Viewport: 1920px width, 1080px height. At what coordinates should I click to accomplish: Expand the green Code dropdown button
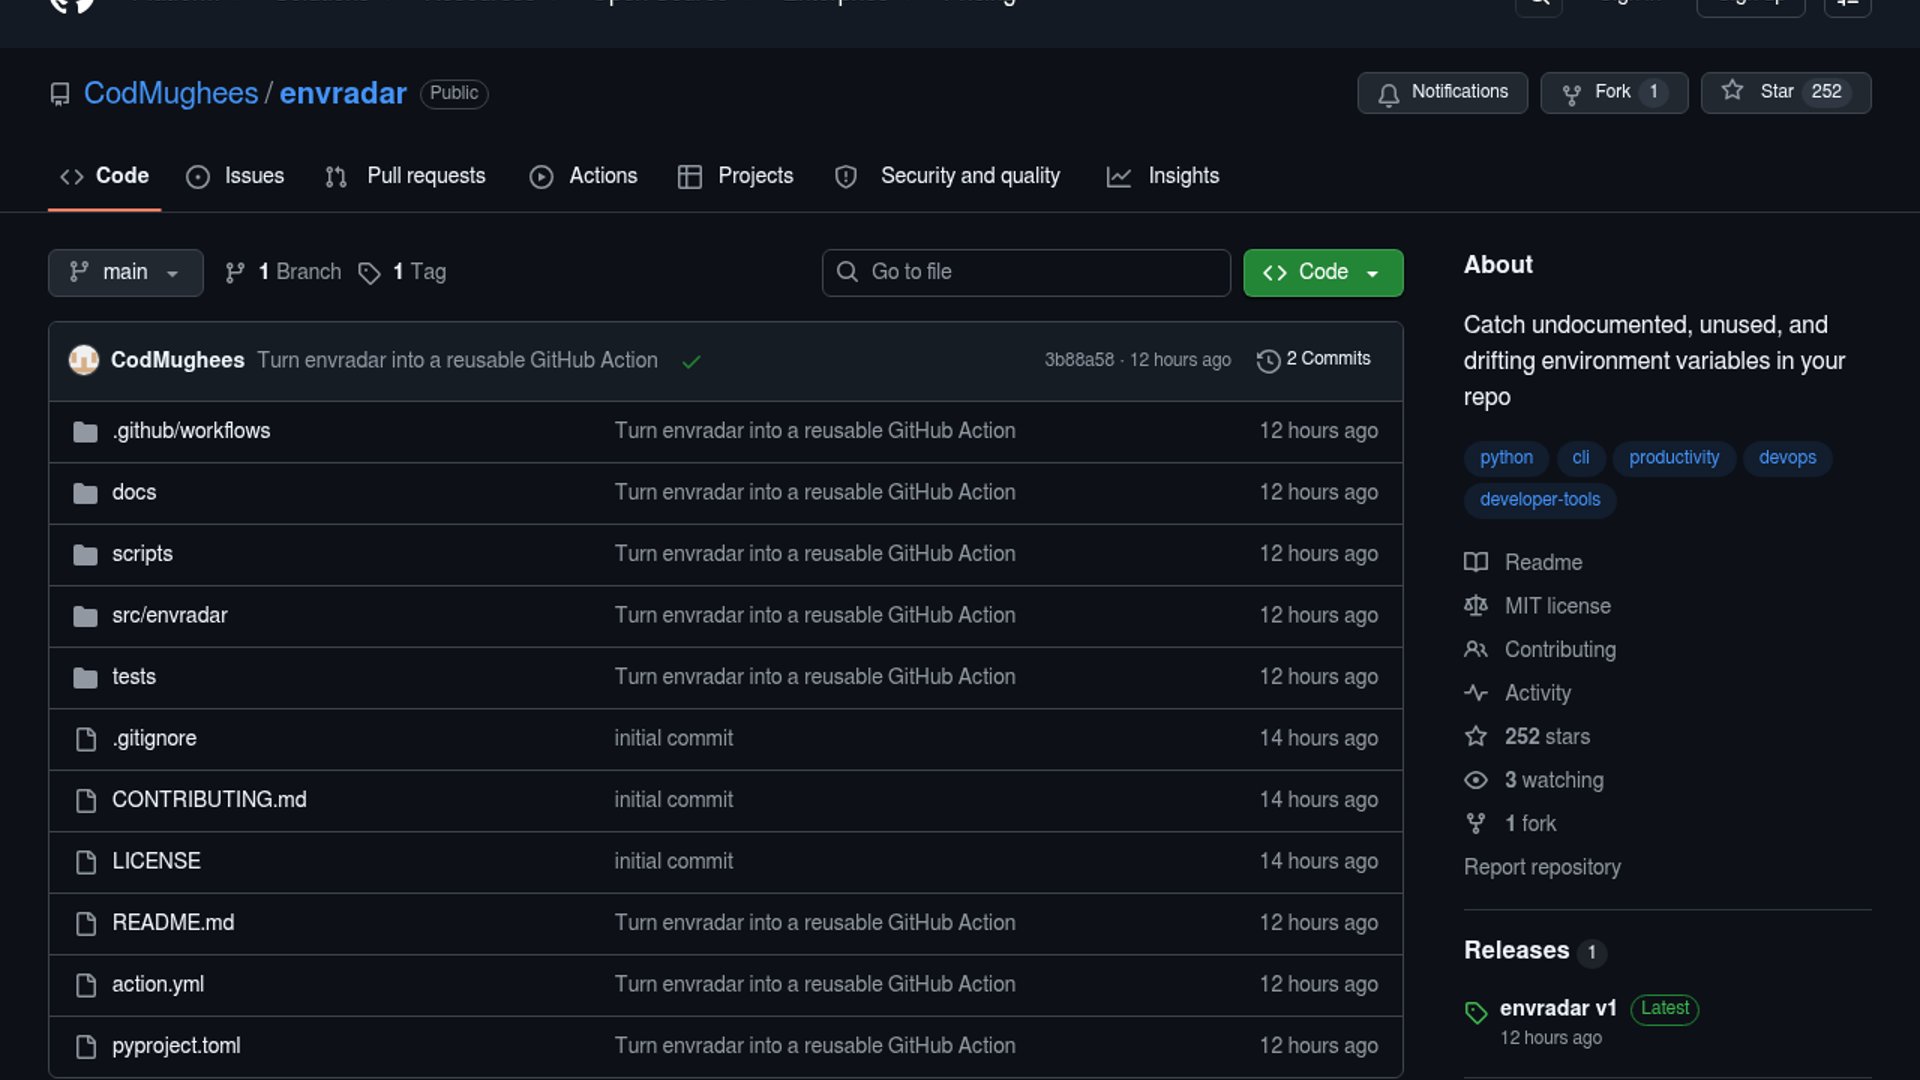pos(1322,272)
